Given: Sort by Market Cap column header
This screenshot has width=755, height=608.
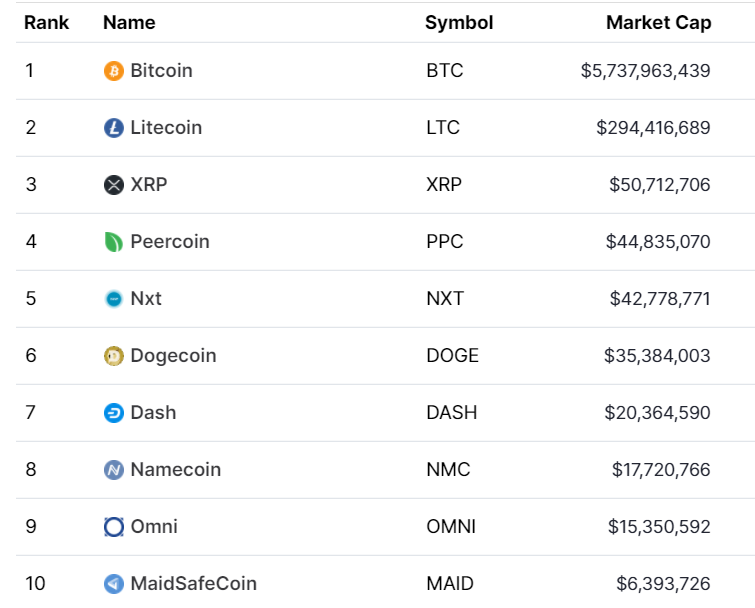Looking at the screenshot, I should point(659,23).
